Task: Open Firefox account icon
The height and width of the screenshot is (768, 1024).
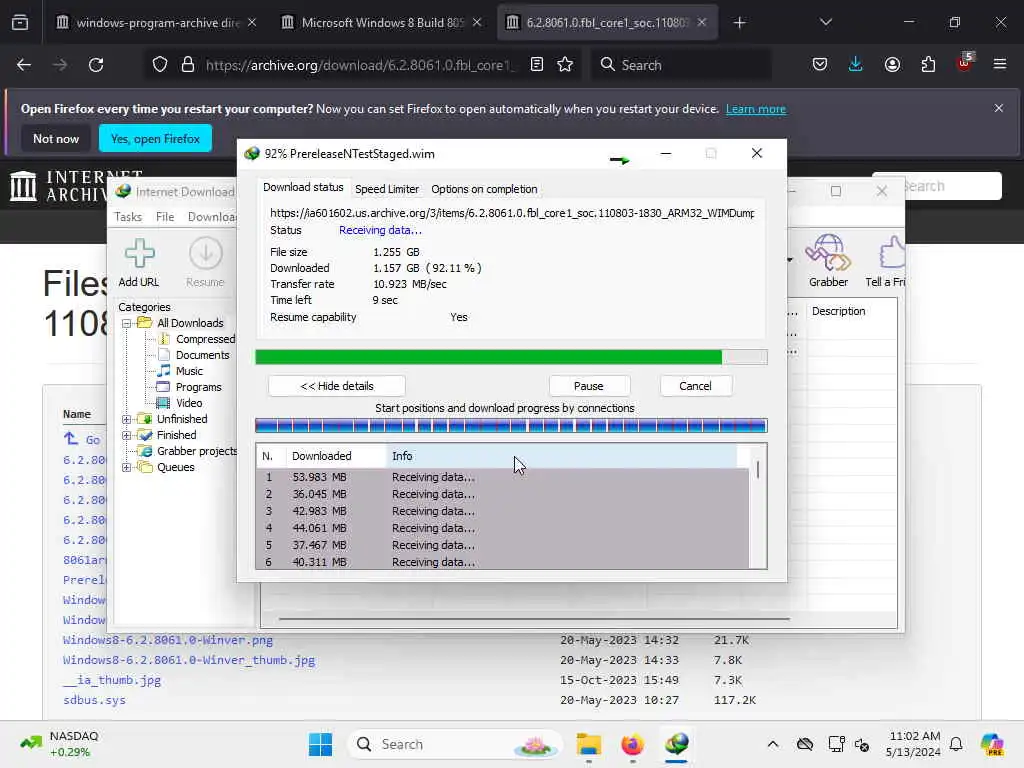Action: [x=892, y=64]
